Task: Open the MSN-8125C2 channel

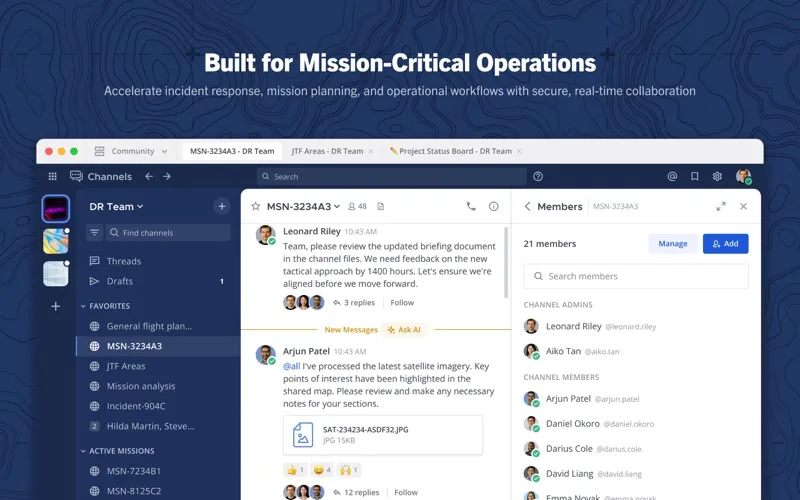Action: point(158,491)
